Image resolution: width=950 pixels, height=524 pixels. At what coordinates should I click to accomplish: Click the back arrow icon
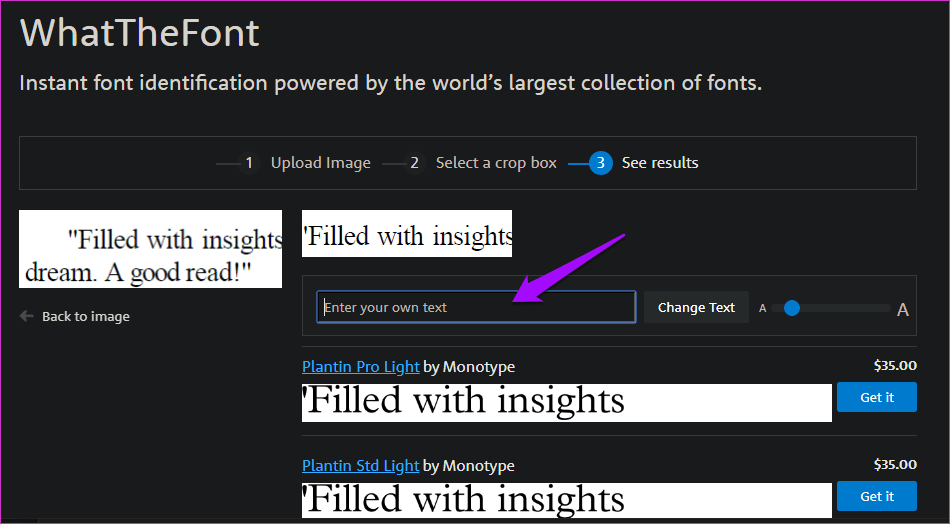coord(26,316)
